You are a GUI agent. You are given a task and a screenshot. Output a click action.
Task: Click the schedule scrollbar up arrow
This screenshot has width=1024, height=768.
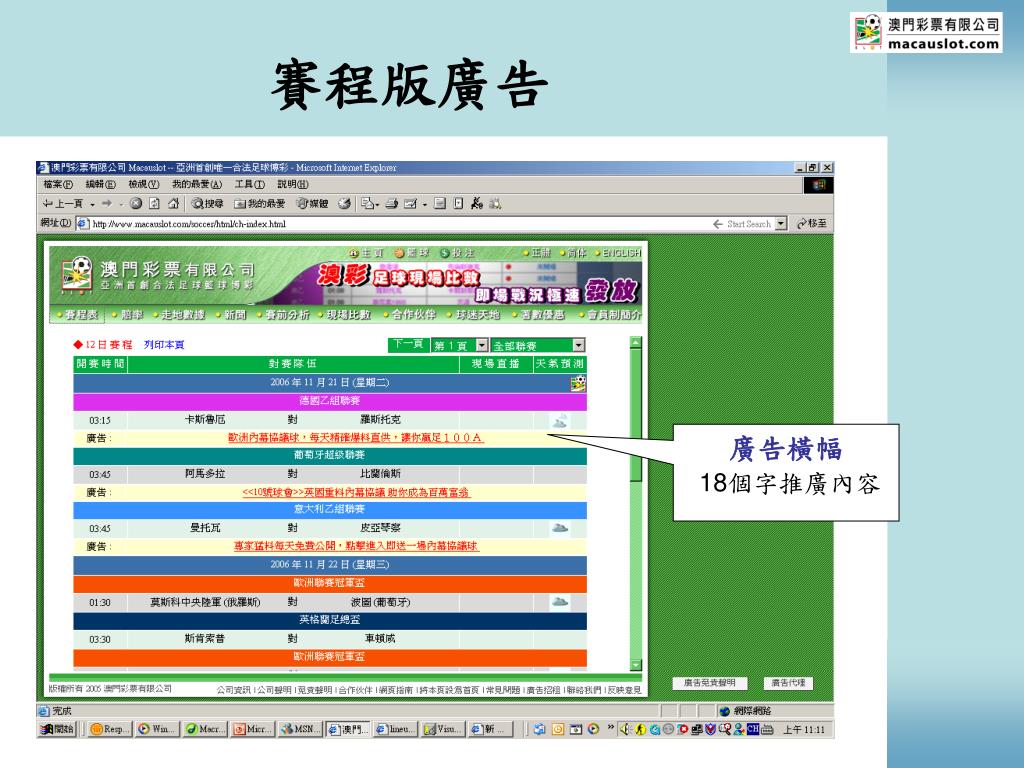[x=635, y=343]
